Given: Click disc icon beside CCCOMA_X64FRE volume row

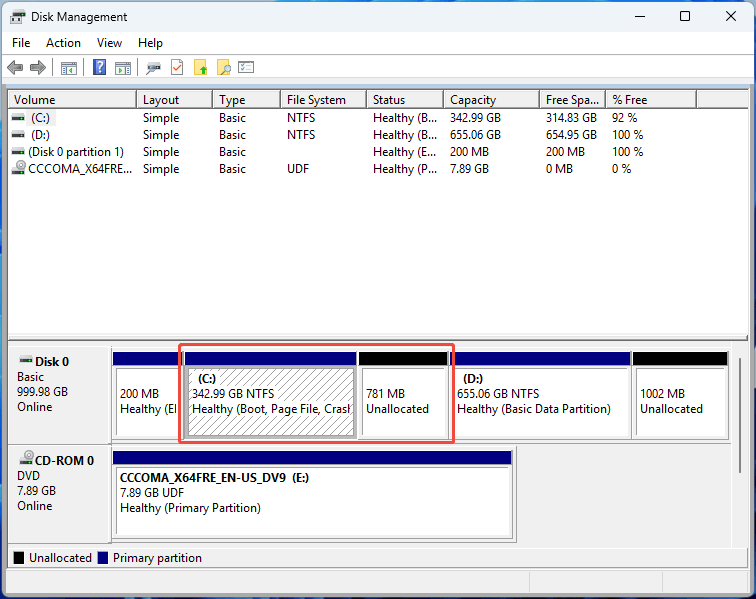Looking at the screenshot, I should (x=18, y=168).
